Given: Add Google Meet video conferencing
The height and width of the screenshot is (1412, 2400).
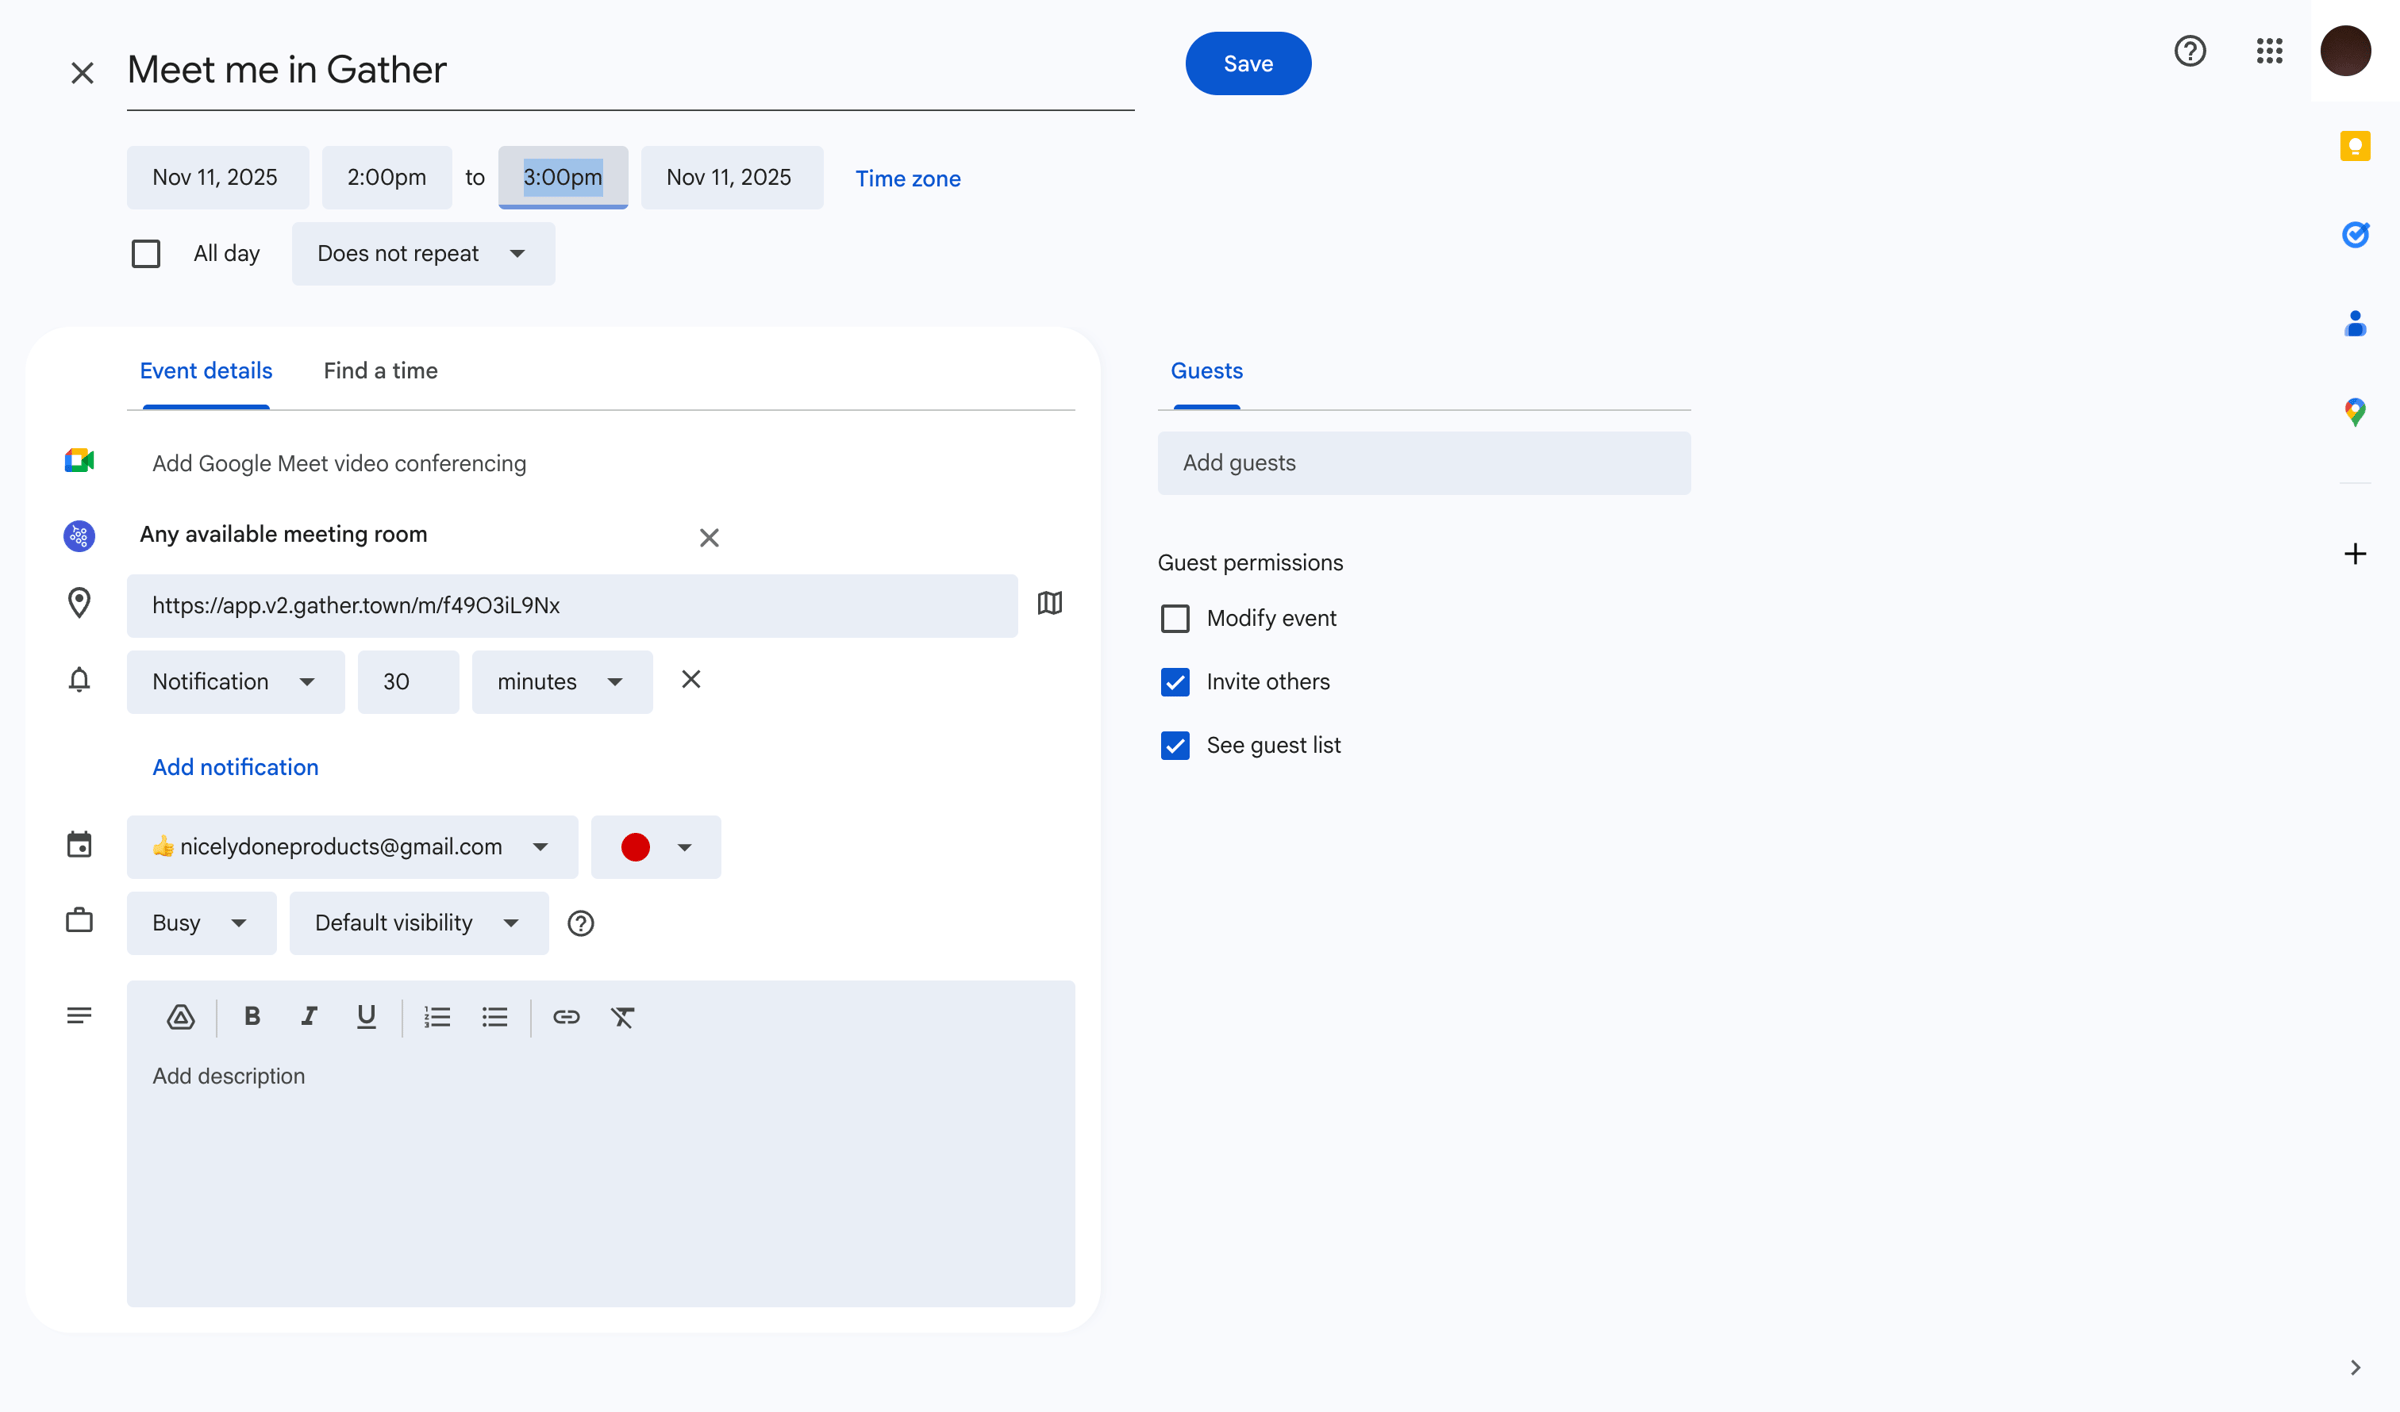Looking at the screenshot, I should (339, 463).
